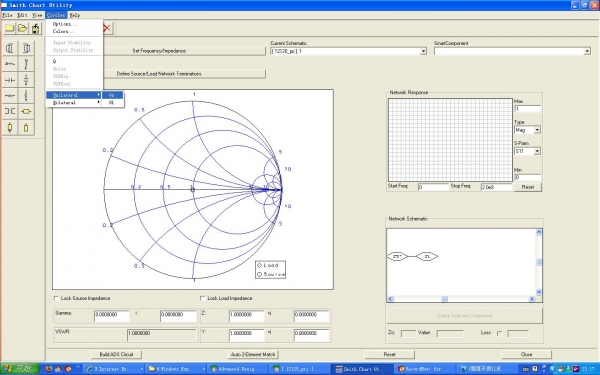
Task: Click the Network Schematic horizontal scrollbar thumb
Action: click(x=444, y=299)
